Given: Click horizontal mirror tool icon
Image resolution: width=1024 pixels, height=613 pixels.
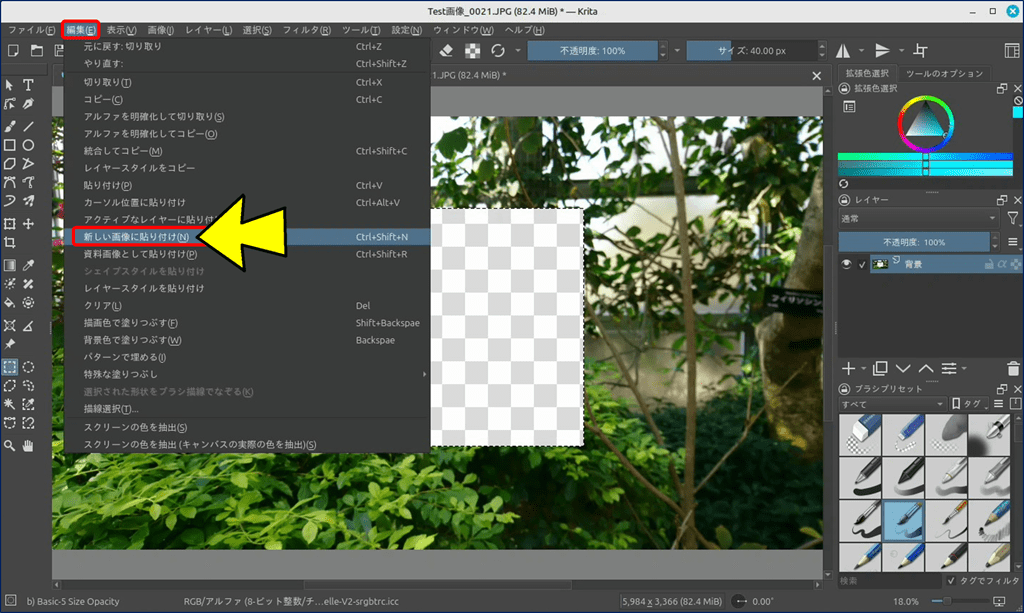Looking at the screenshot, I should [842, 50].
